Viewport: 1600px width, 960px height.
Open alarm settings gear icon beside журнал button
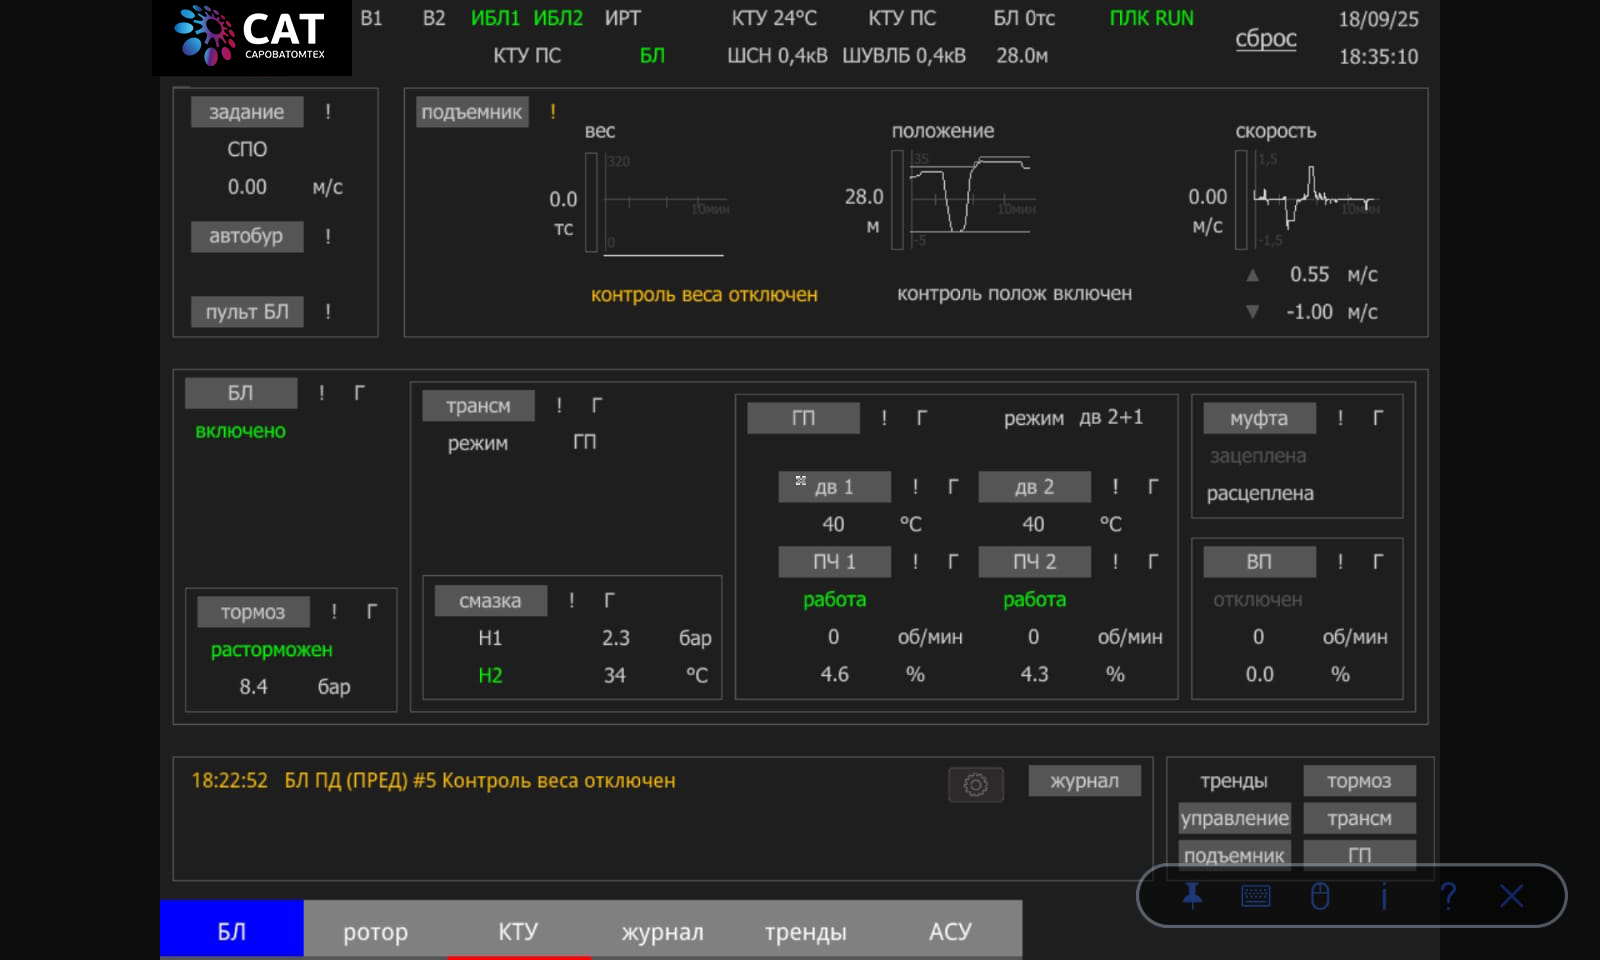coord(975,785)
